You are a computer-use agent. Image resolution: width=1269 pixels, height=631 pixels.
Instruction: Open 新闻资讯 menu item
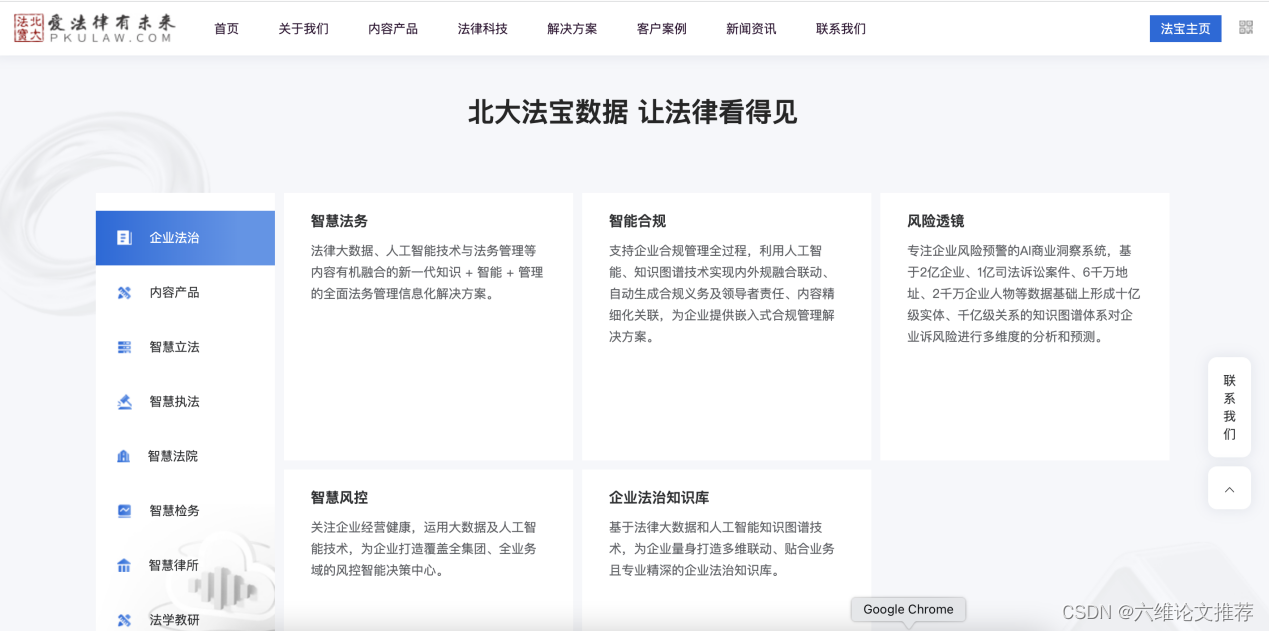(x=751, y=29)
